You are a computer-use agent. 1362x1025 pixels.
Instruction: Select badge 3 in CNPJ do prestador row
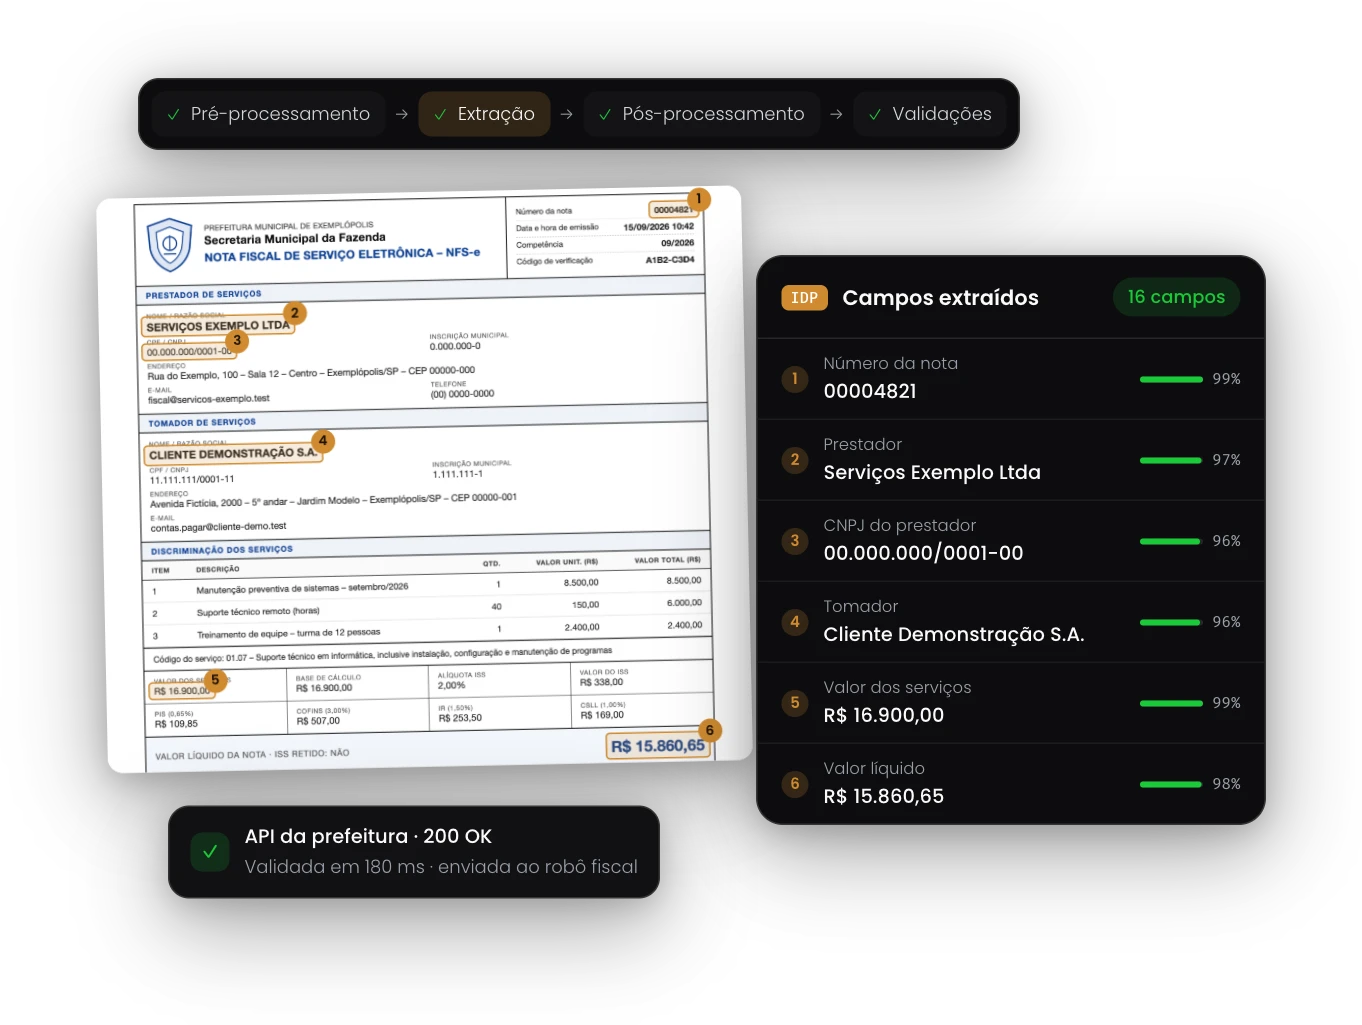(795, 541)
